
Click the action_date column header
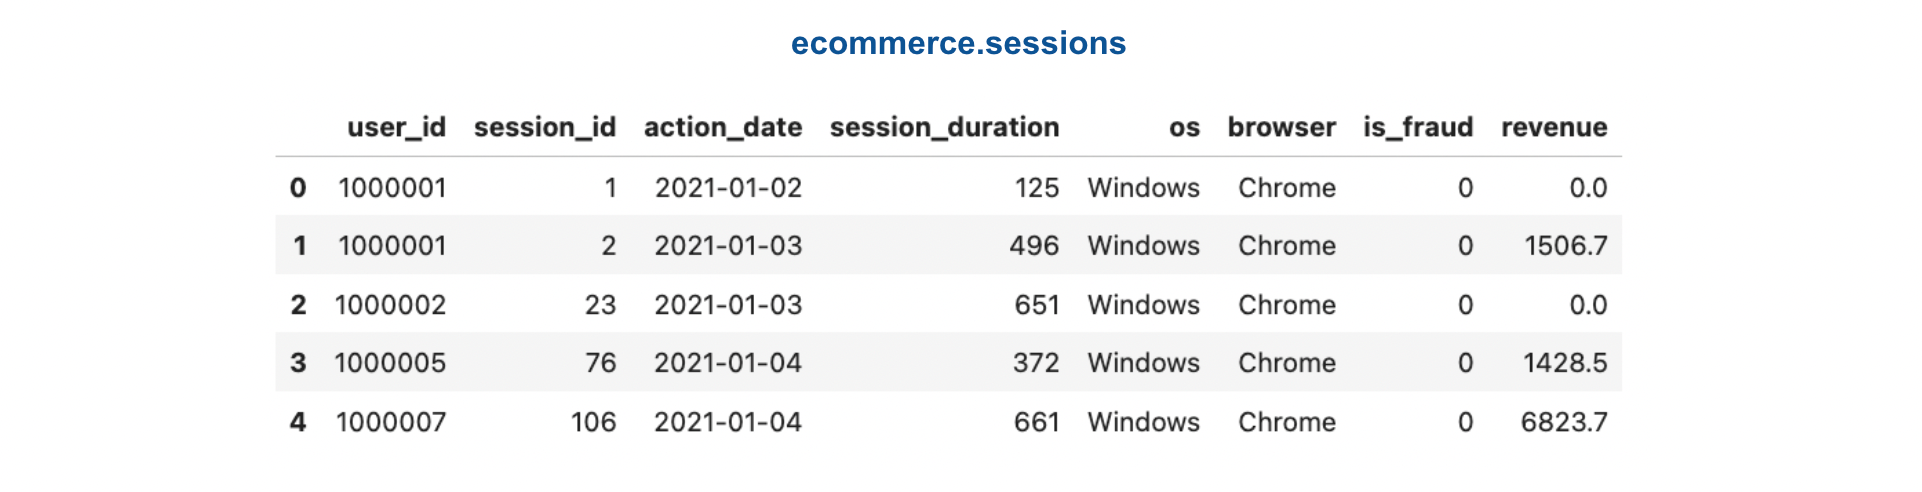pos(722,127)
